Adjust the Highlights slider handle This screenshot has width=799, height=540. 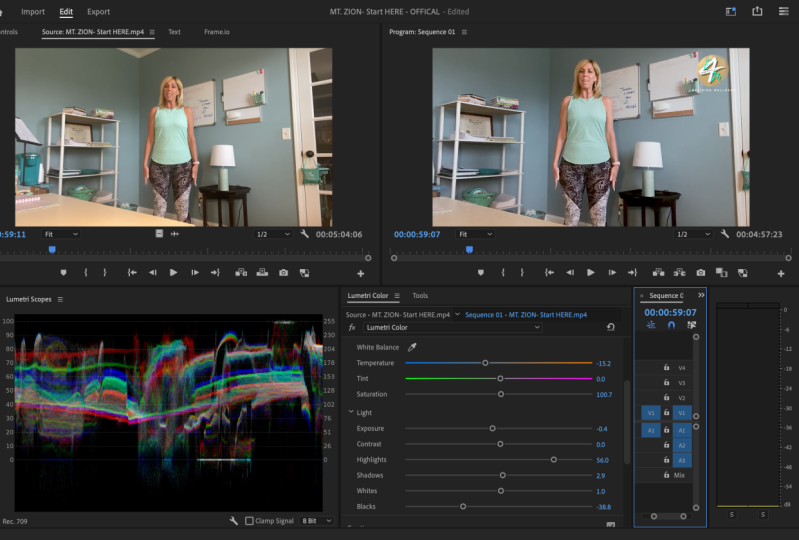(553, 460)
